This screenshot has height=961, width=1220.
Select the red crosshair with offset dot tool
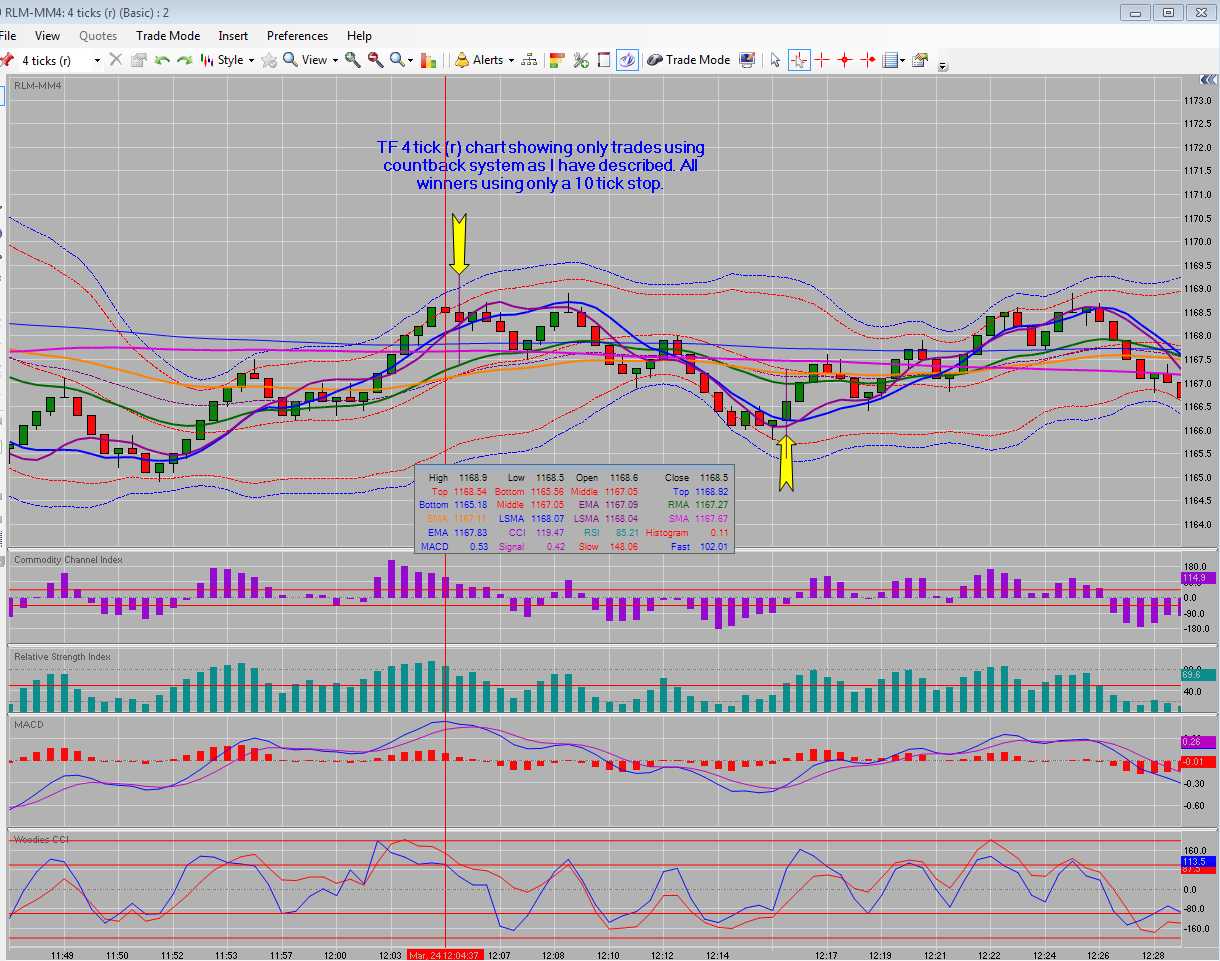(868, 60)
